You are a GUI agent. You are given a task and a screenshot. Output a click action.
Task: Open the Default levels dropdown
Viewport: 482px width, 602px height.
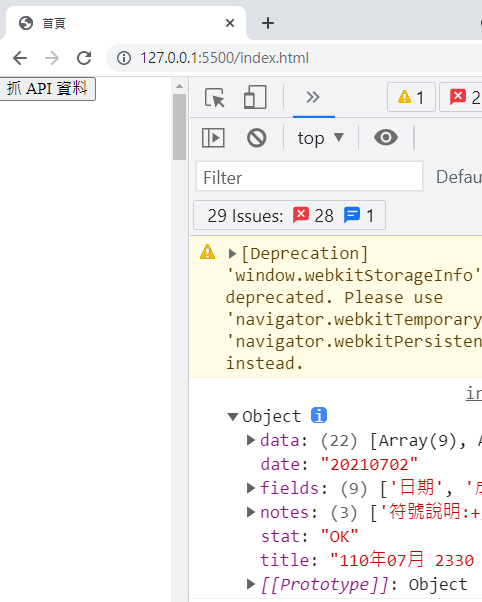coord(459,177)
